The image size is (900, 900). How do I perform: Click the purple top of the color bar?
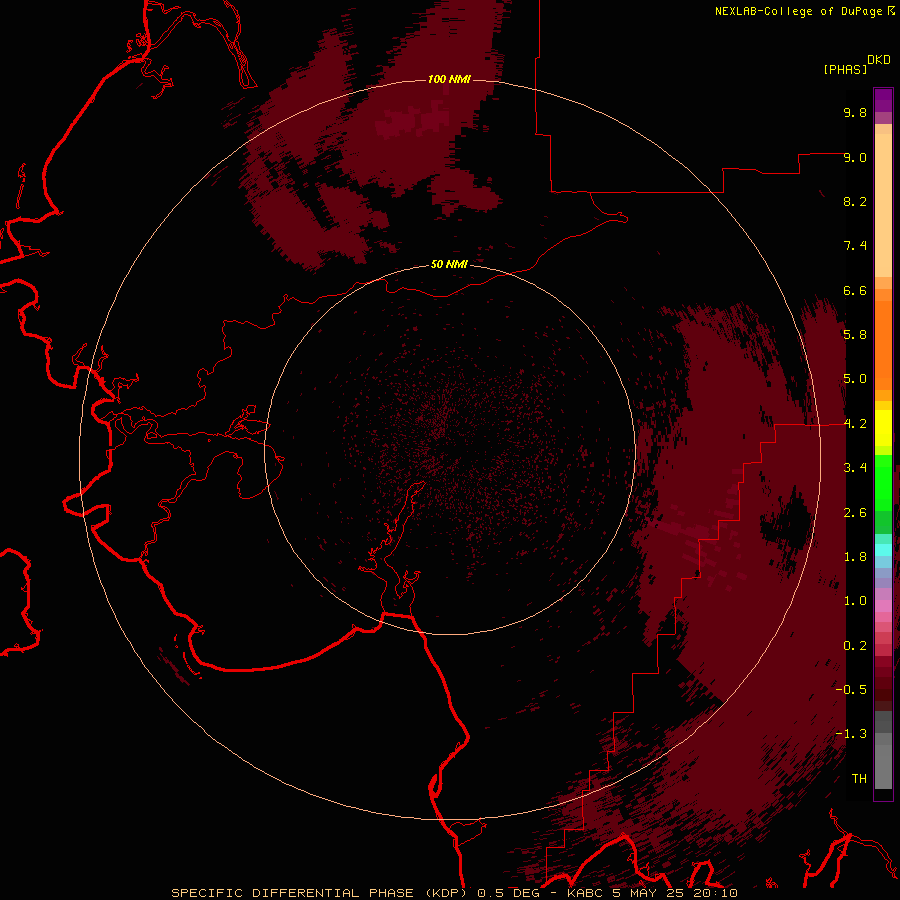click(883, 100)
